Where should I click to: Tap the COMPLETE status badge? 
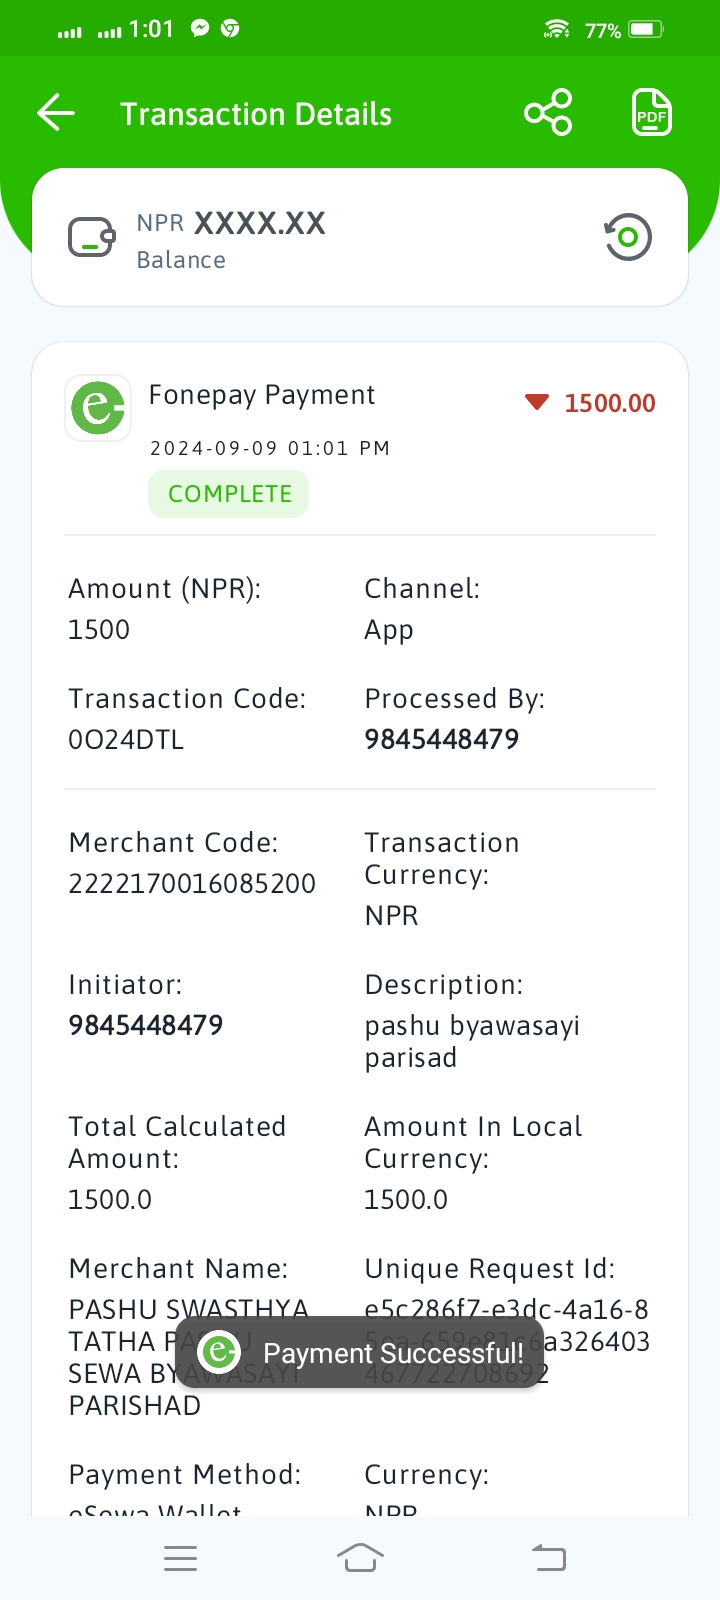(229, 494)
